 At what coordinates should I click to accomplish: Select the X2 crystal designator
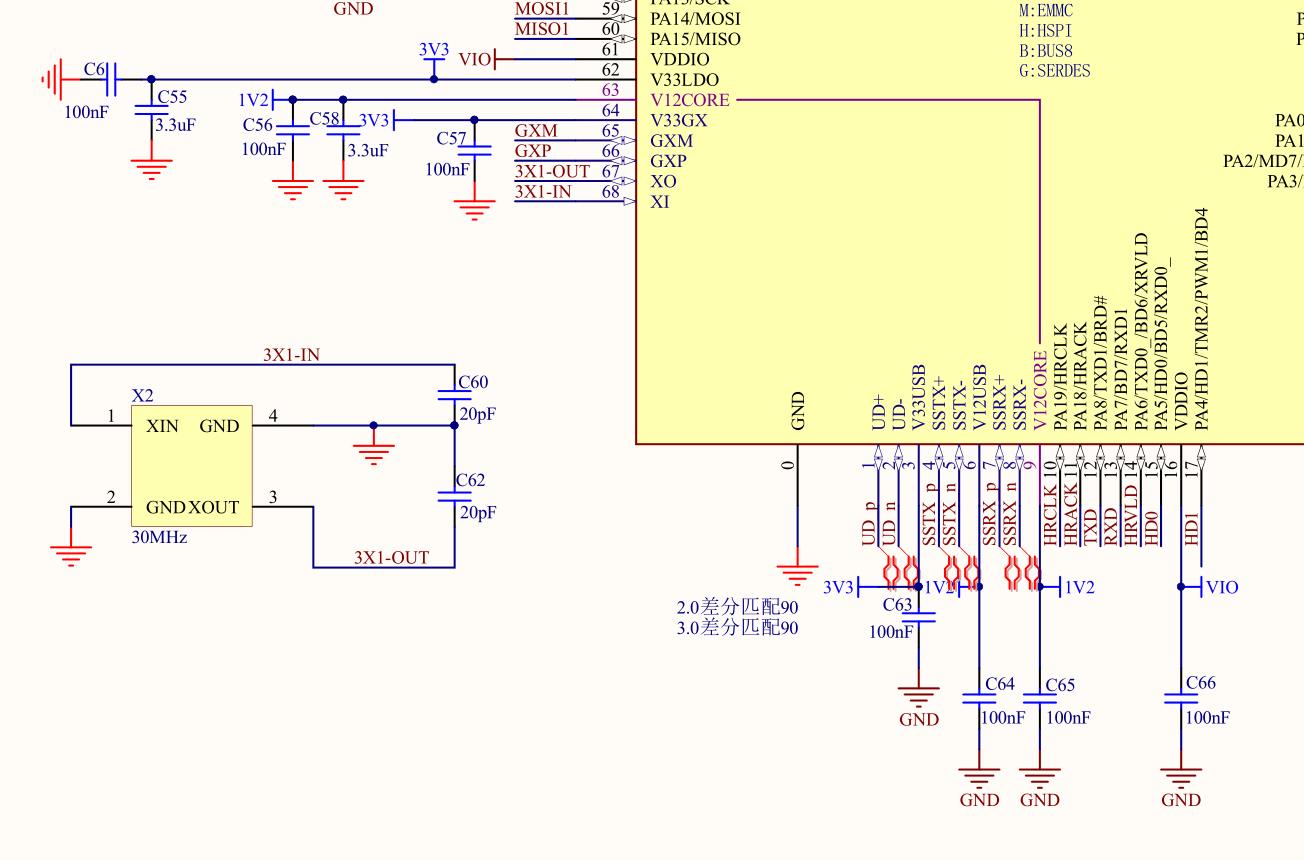[143, 397]
